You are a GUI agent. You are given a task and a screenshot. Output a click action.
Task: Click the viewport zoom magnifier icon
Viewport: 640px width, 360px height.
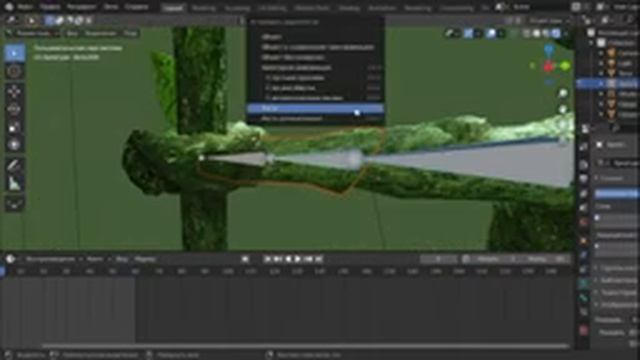563,93
